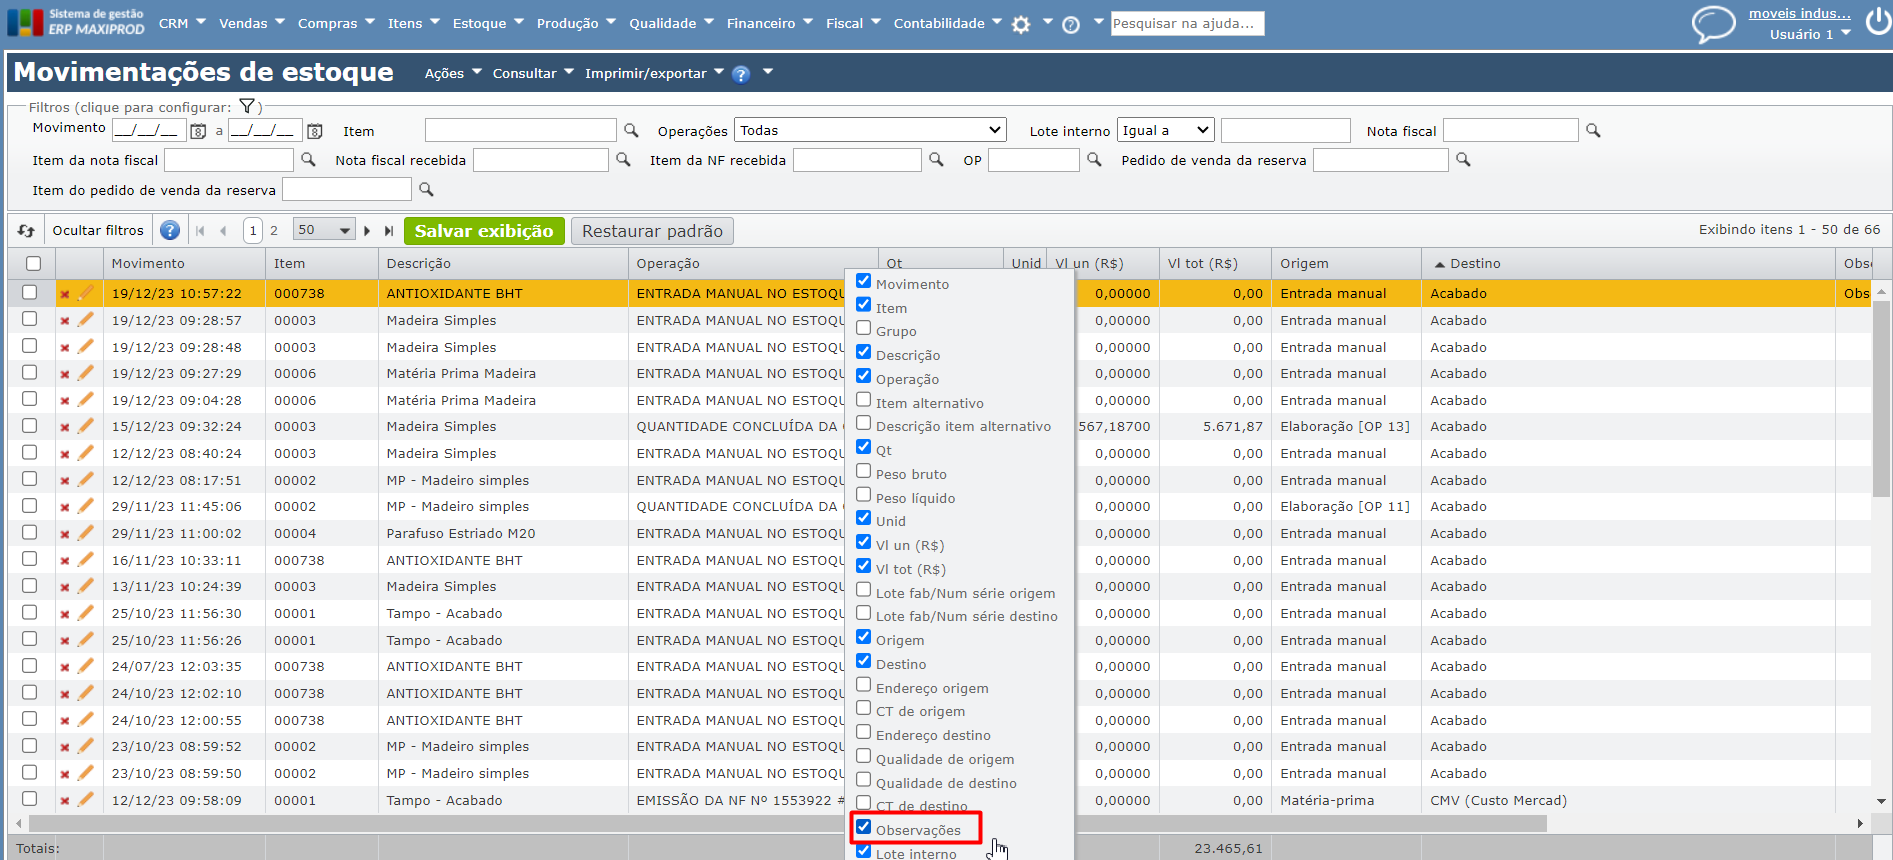The height and width of the screenshot is (860, 1893).
Task: Enable the Grupo column checkbox
Action: click(x=864, y=328)
